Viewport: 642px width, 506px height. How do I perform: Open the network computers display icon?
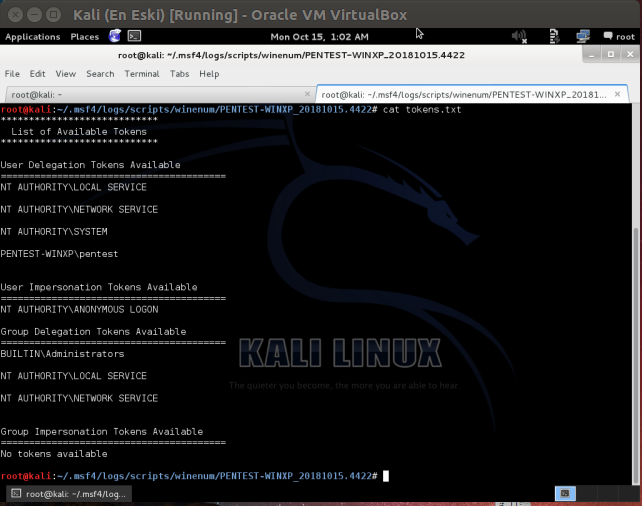[x=583, y=36]
